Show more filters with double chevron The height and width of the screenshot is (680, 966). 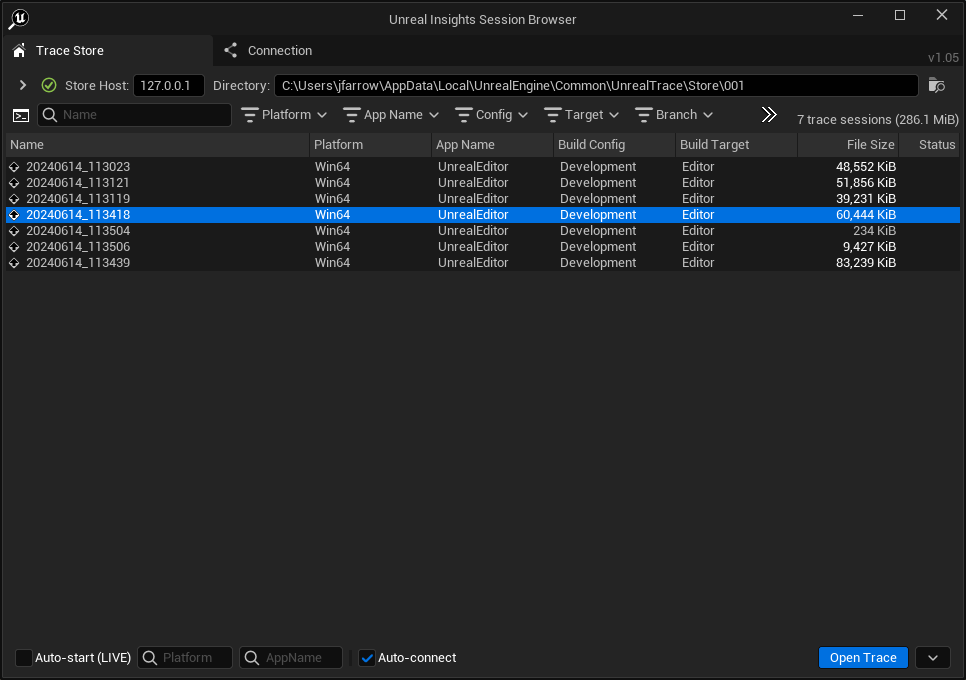point(769,115)
